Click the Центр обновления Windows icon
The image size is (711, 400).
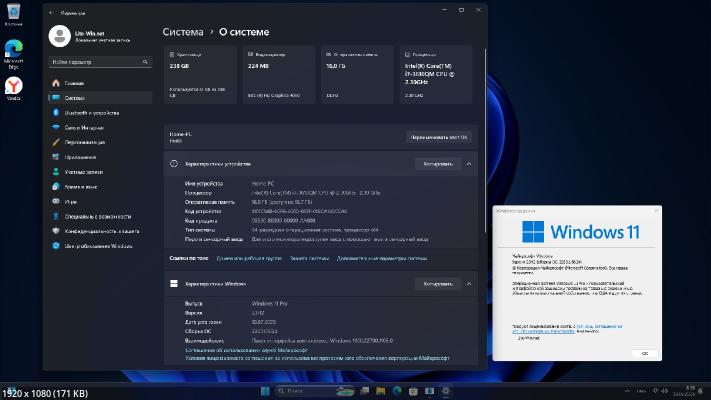56,246
